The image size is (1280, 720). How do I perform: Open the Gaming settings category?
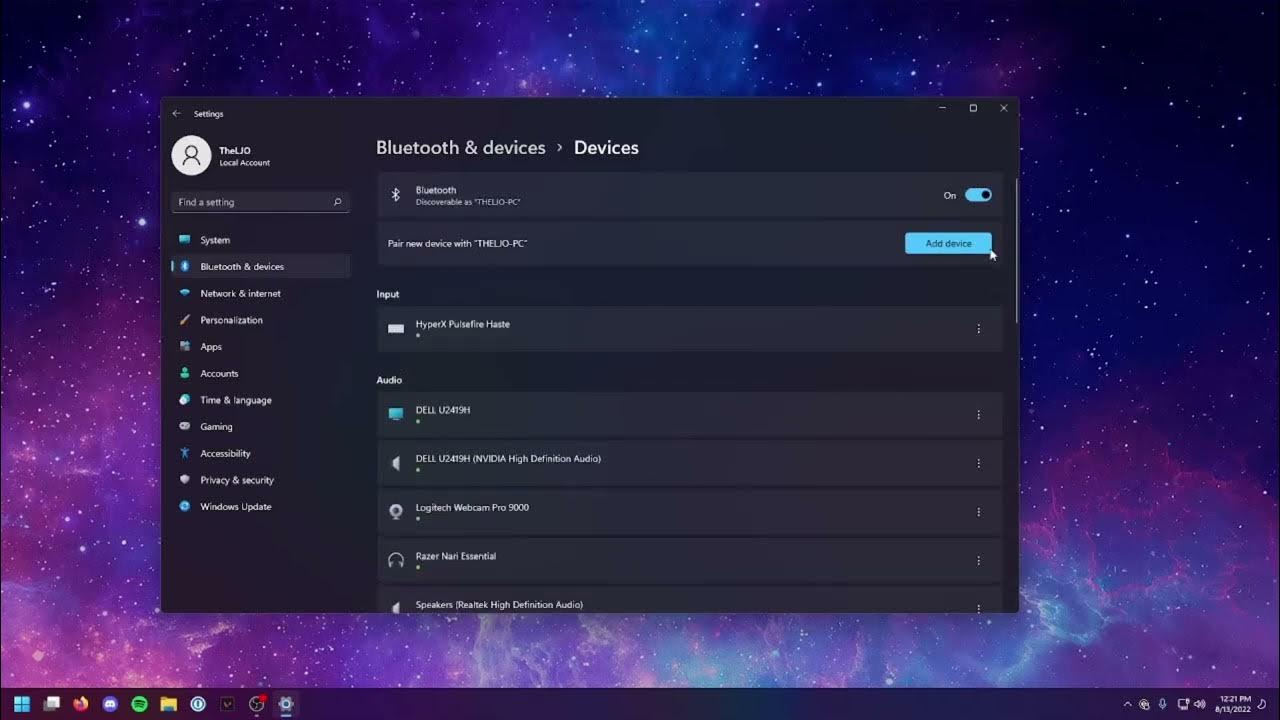pos(261,427)
